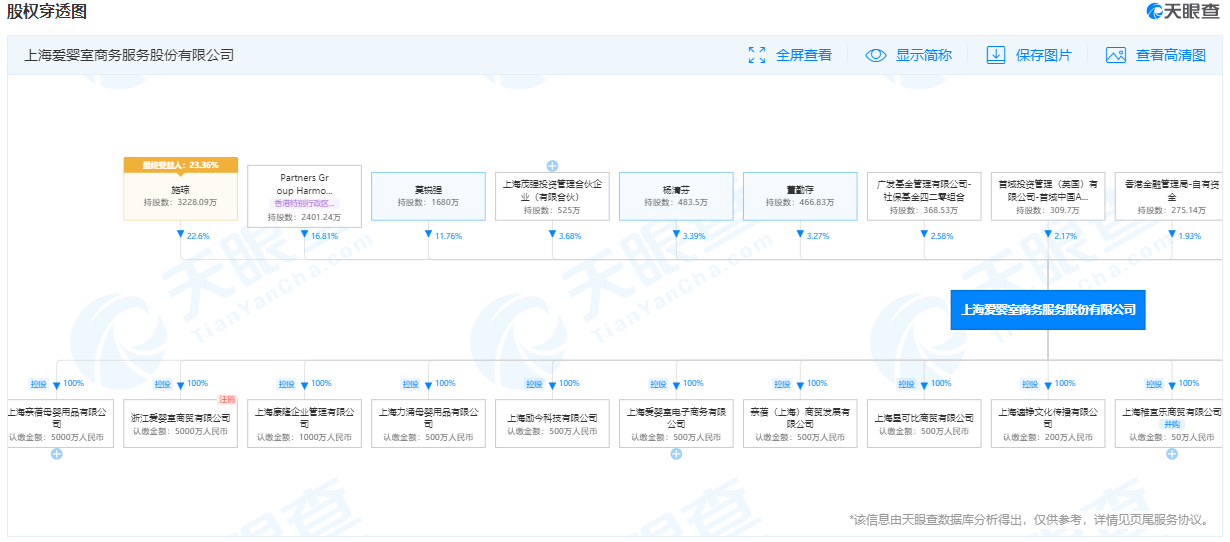Expand the plus below 上海亲蓓母婴用品有限公司

pyautogui.click(x=57, y=454)
